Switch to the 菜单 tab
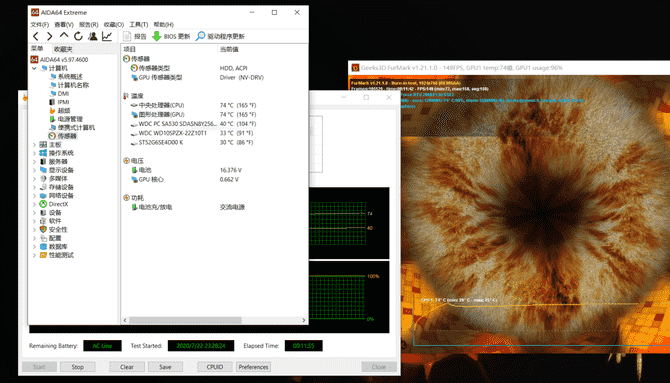Screen dimensions: 670x383 38,49
